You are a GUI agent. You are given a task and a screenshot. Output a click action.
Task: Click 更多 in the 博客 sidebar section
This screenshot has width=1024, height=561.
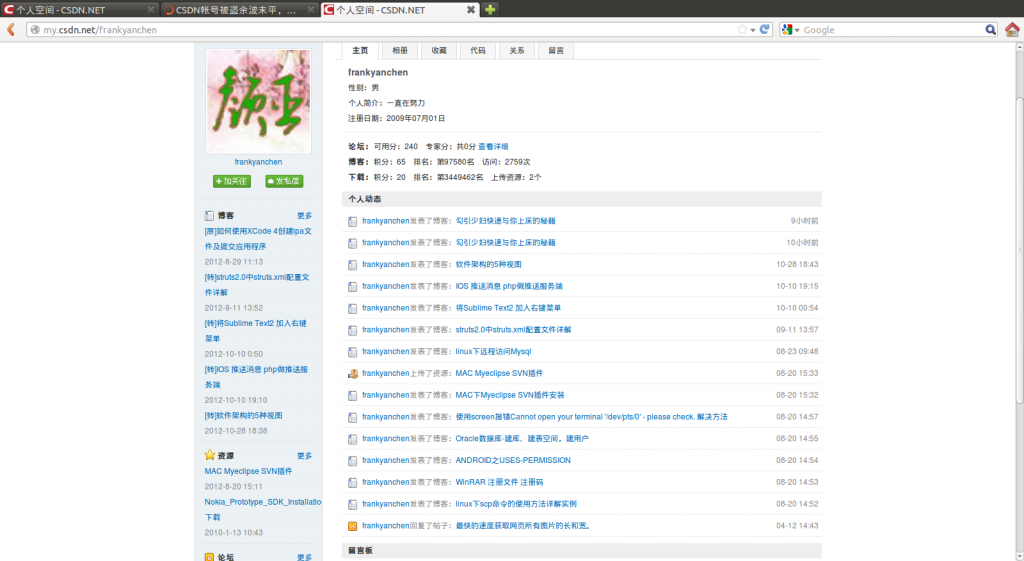pyautogui.click(x=304, y=216)
